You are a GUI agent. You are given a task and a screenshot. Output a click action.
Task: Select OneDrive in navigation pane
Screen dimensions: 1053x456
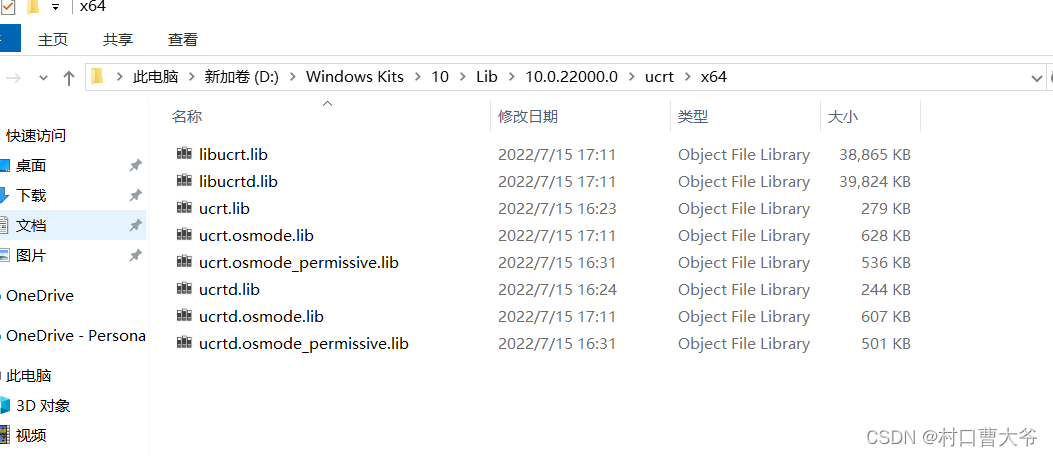40,295
